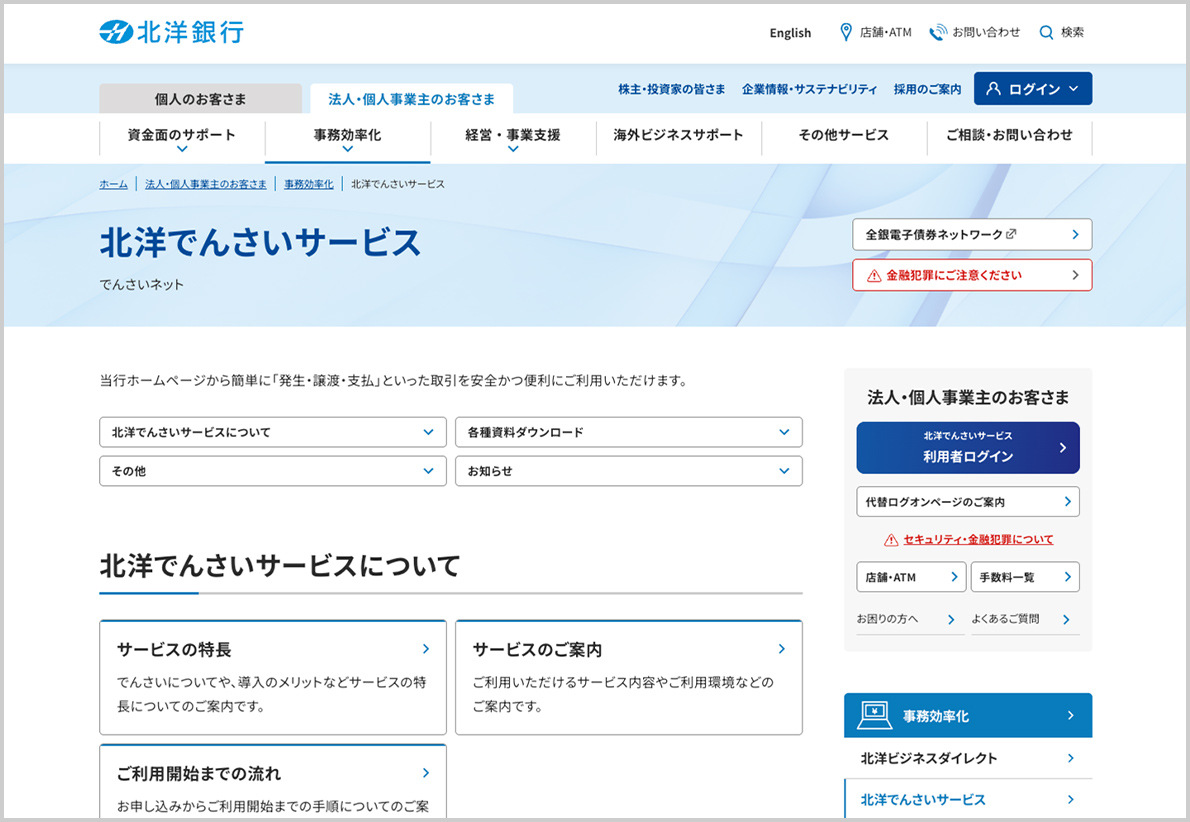
Task: Click the 北洋銀行 logo
Action: coord(172,32)
